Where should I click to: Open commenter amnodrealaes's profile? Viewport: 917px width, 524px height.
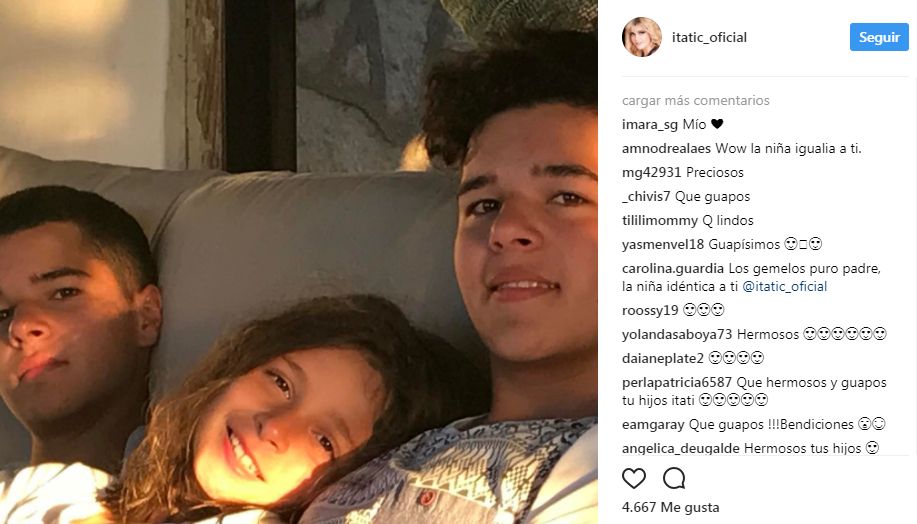coord(666,149)
